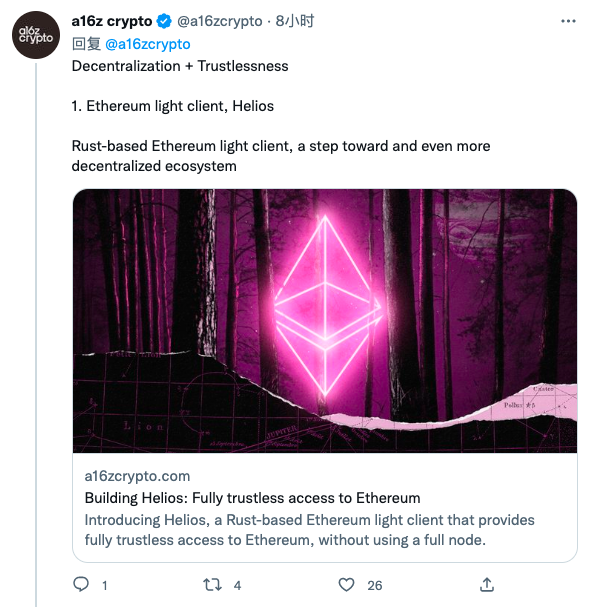Click the Introducing Helios card description
This screenshot has width=594, height=607.
(309, 530)
